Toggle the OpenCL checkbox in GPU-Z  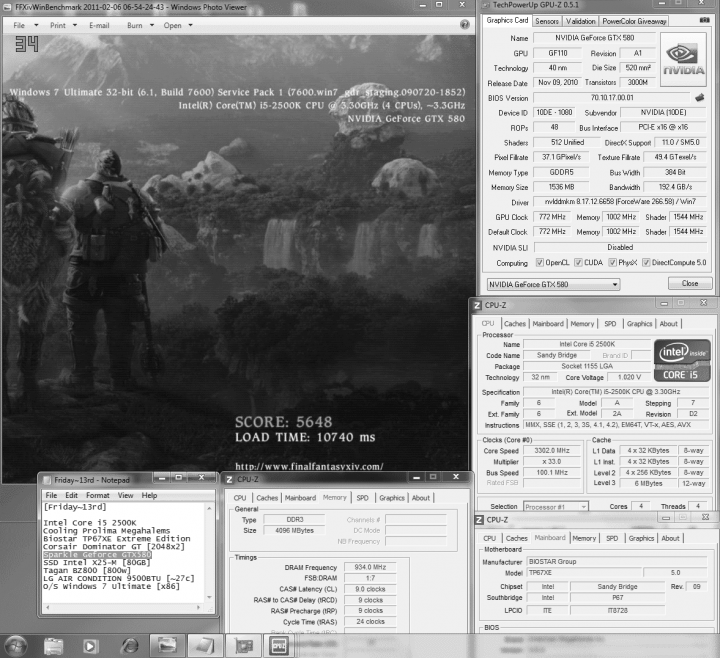[x=540, y=263]
